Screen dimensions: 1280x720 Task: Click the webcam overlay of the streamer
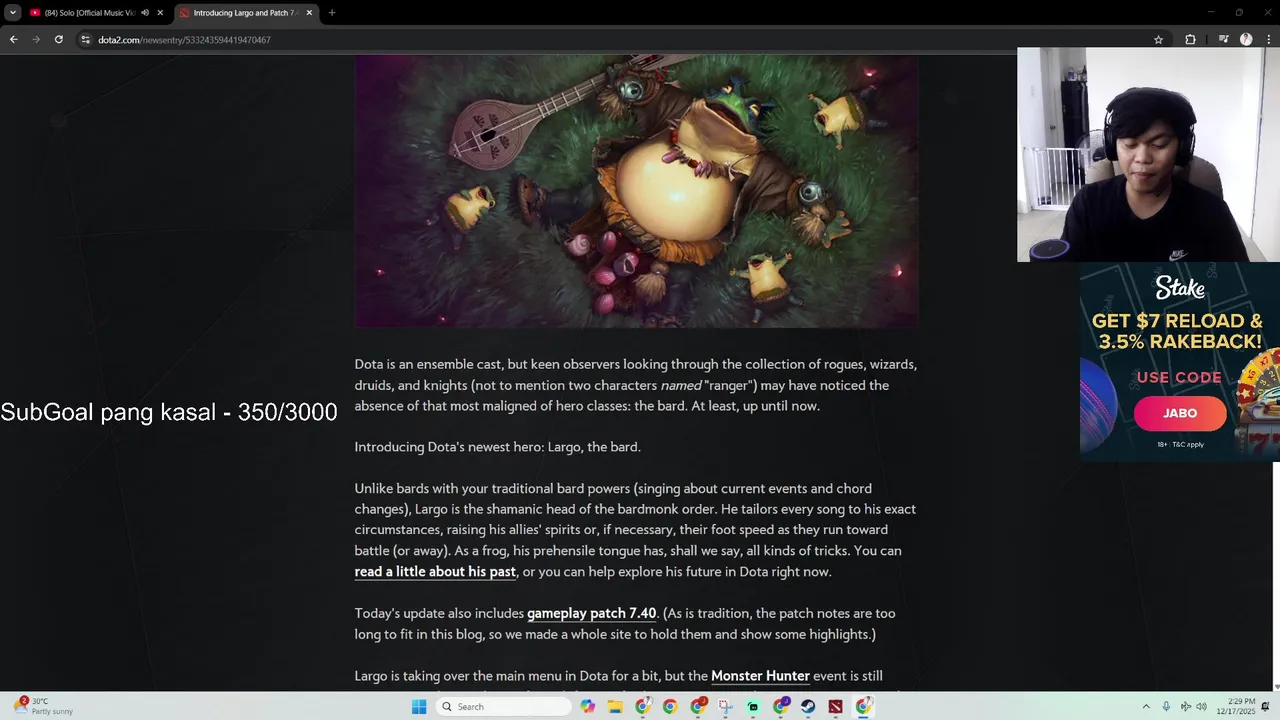(1148, 155)
